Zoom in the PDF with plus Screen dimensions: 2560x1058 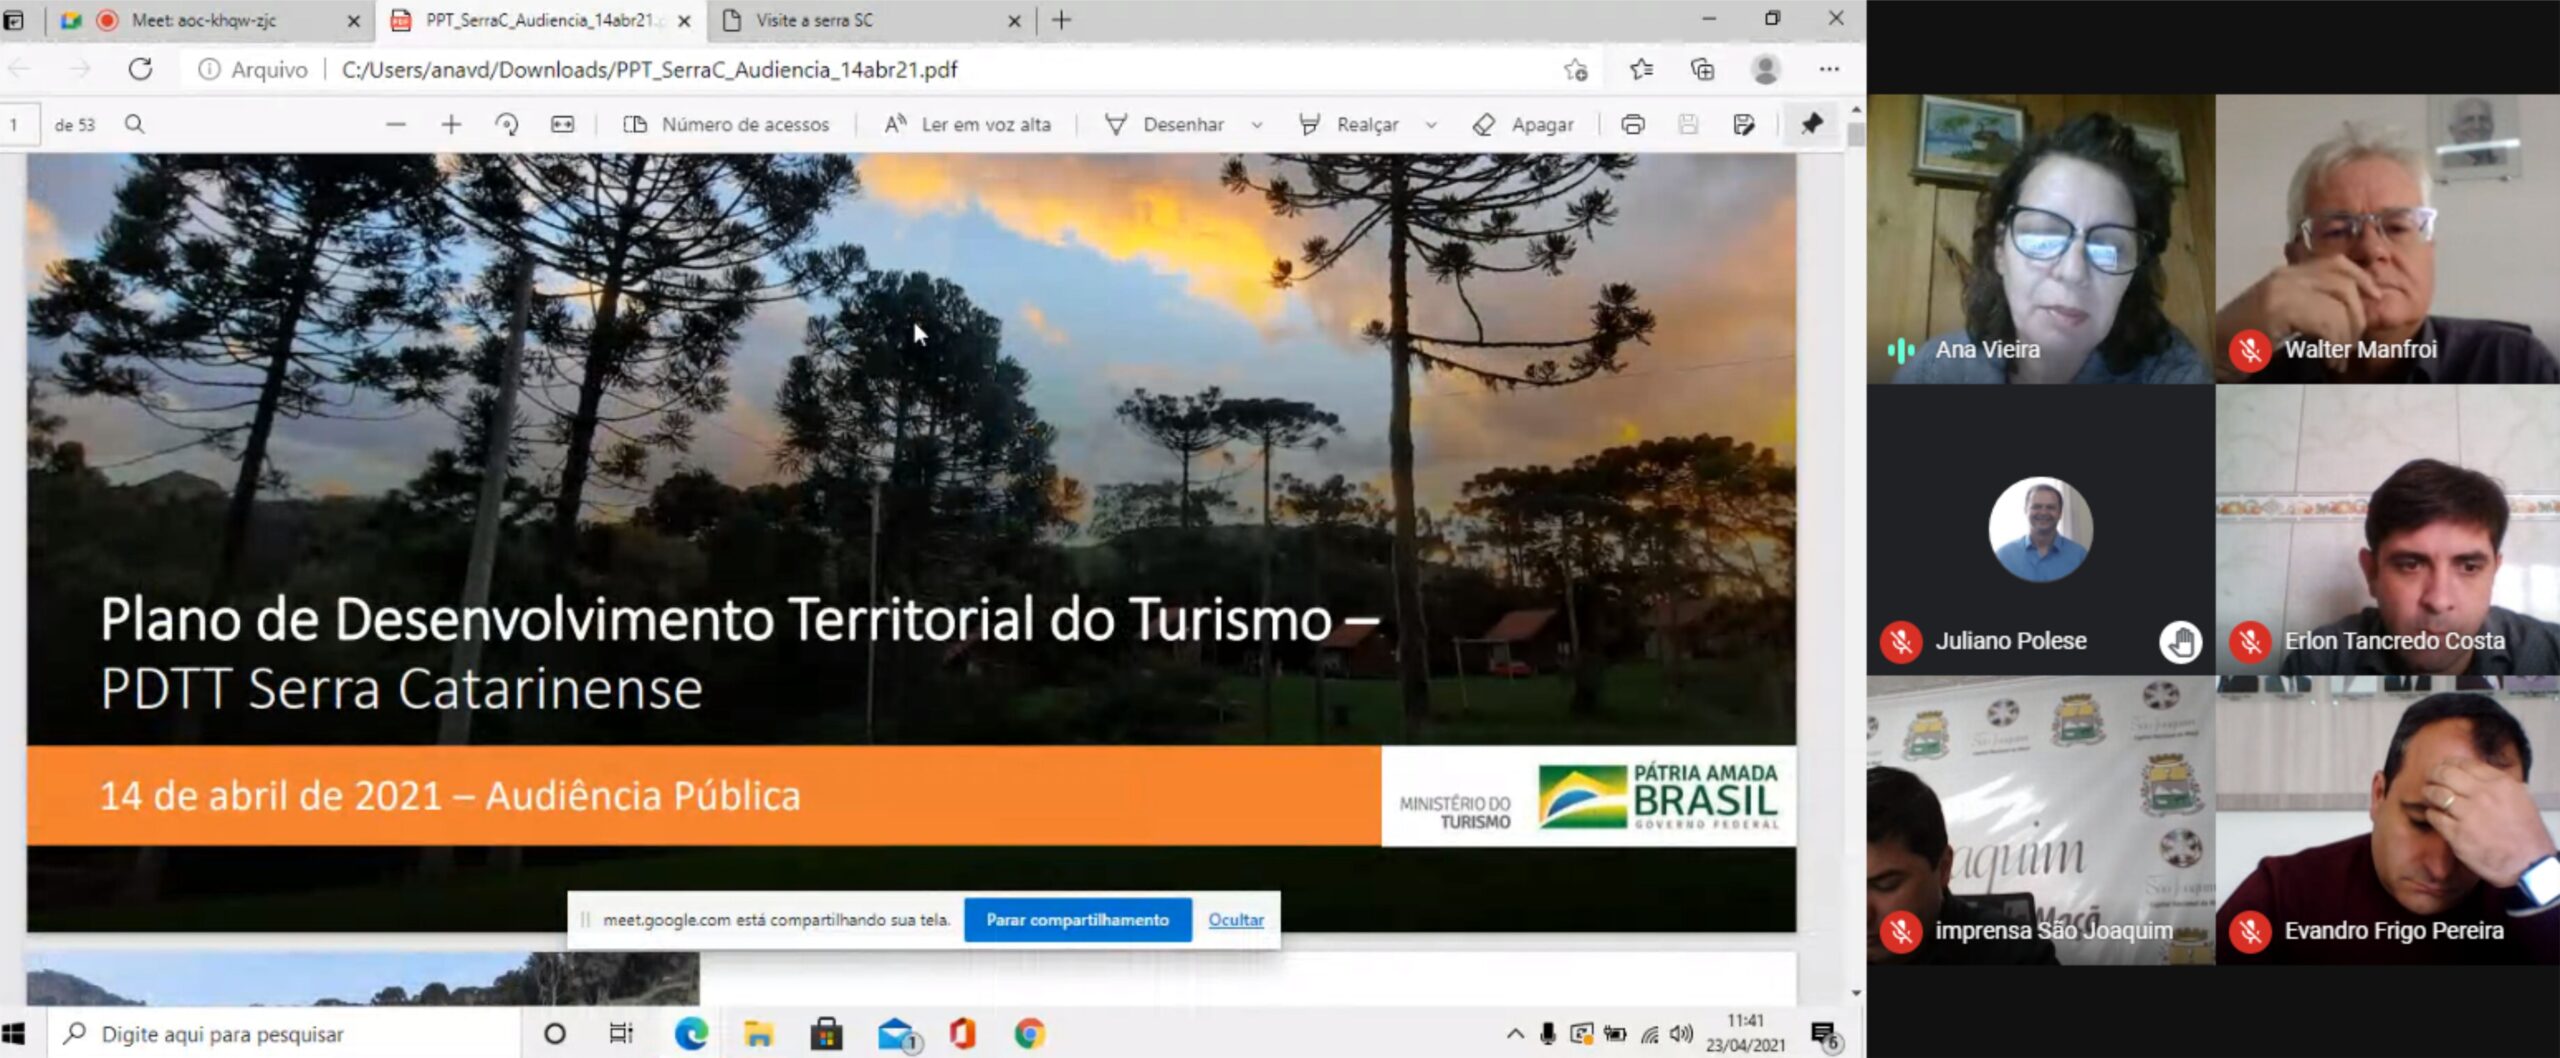point(451,125)
